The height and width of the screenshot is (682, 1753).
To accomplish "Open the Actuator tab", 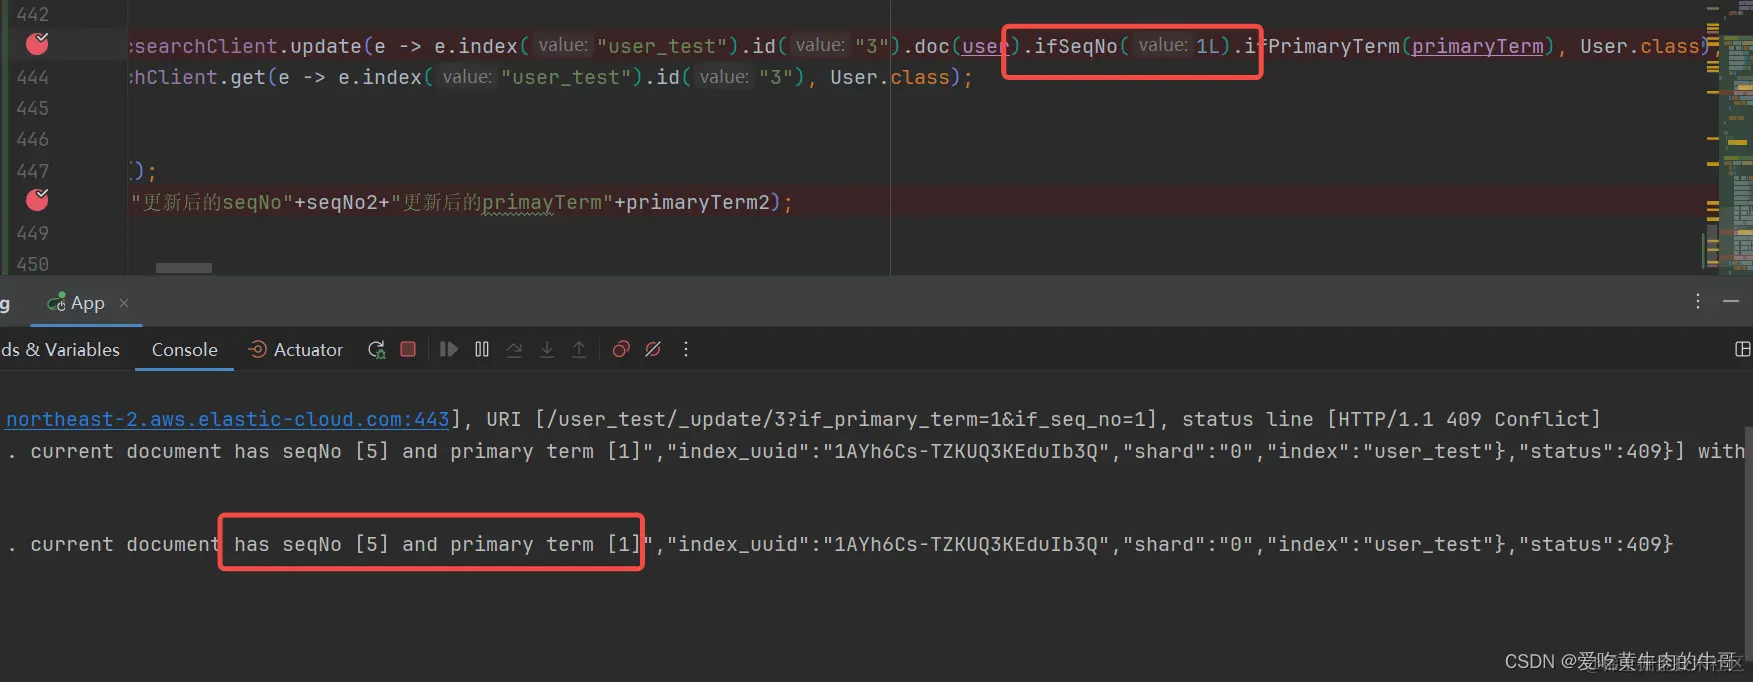I will point(296,349).
